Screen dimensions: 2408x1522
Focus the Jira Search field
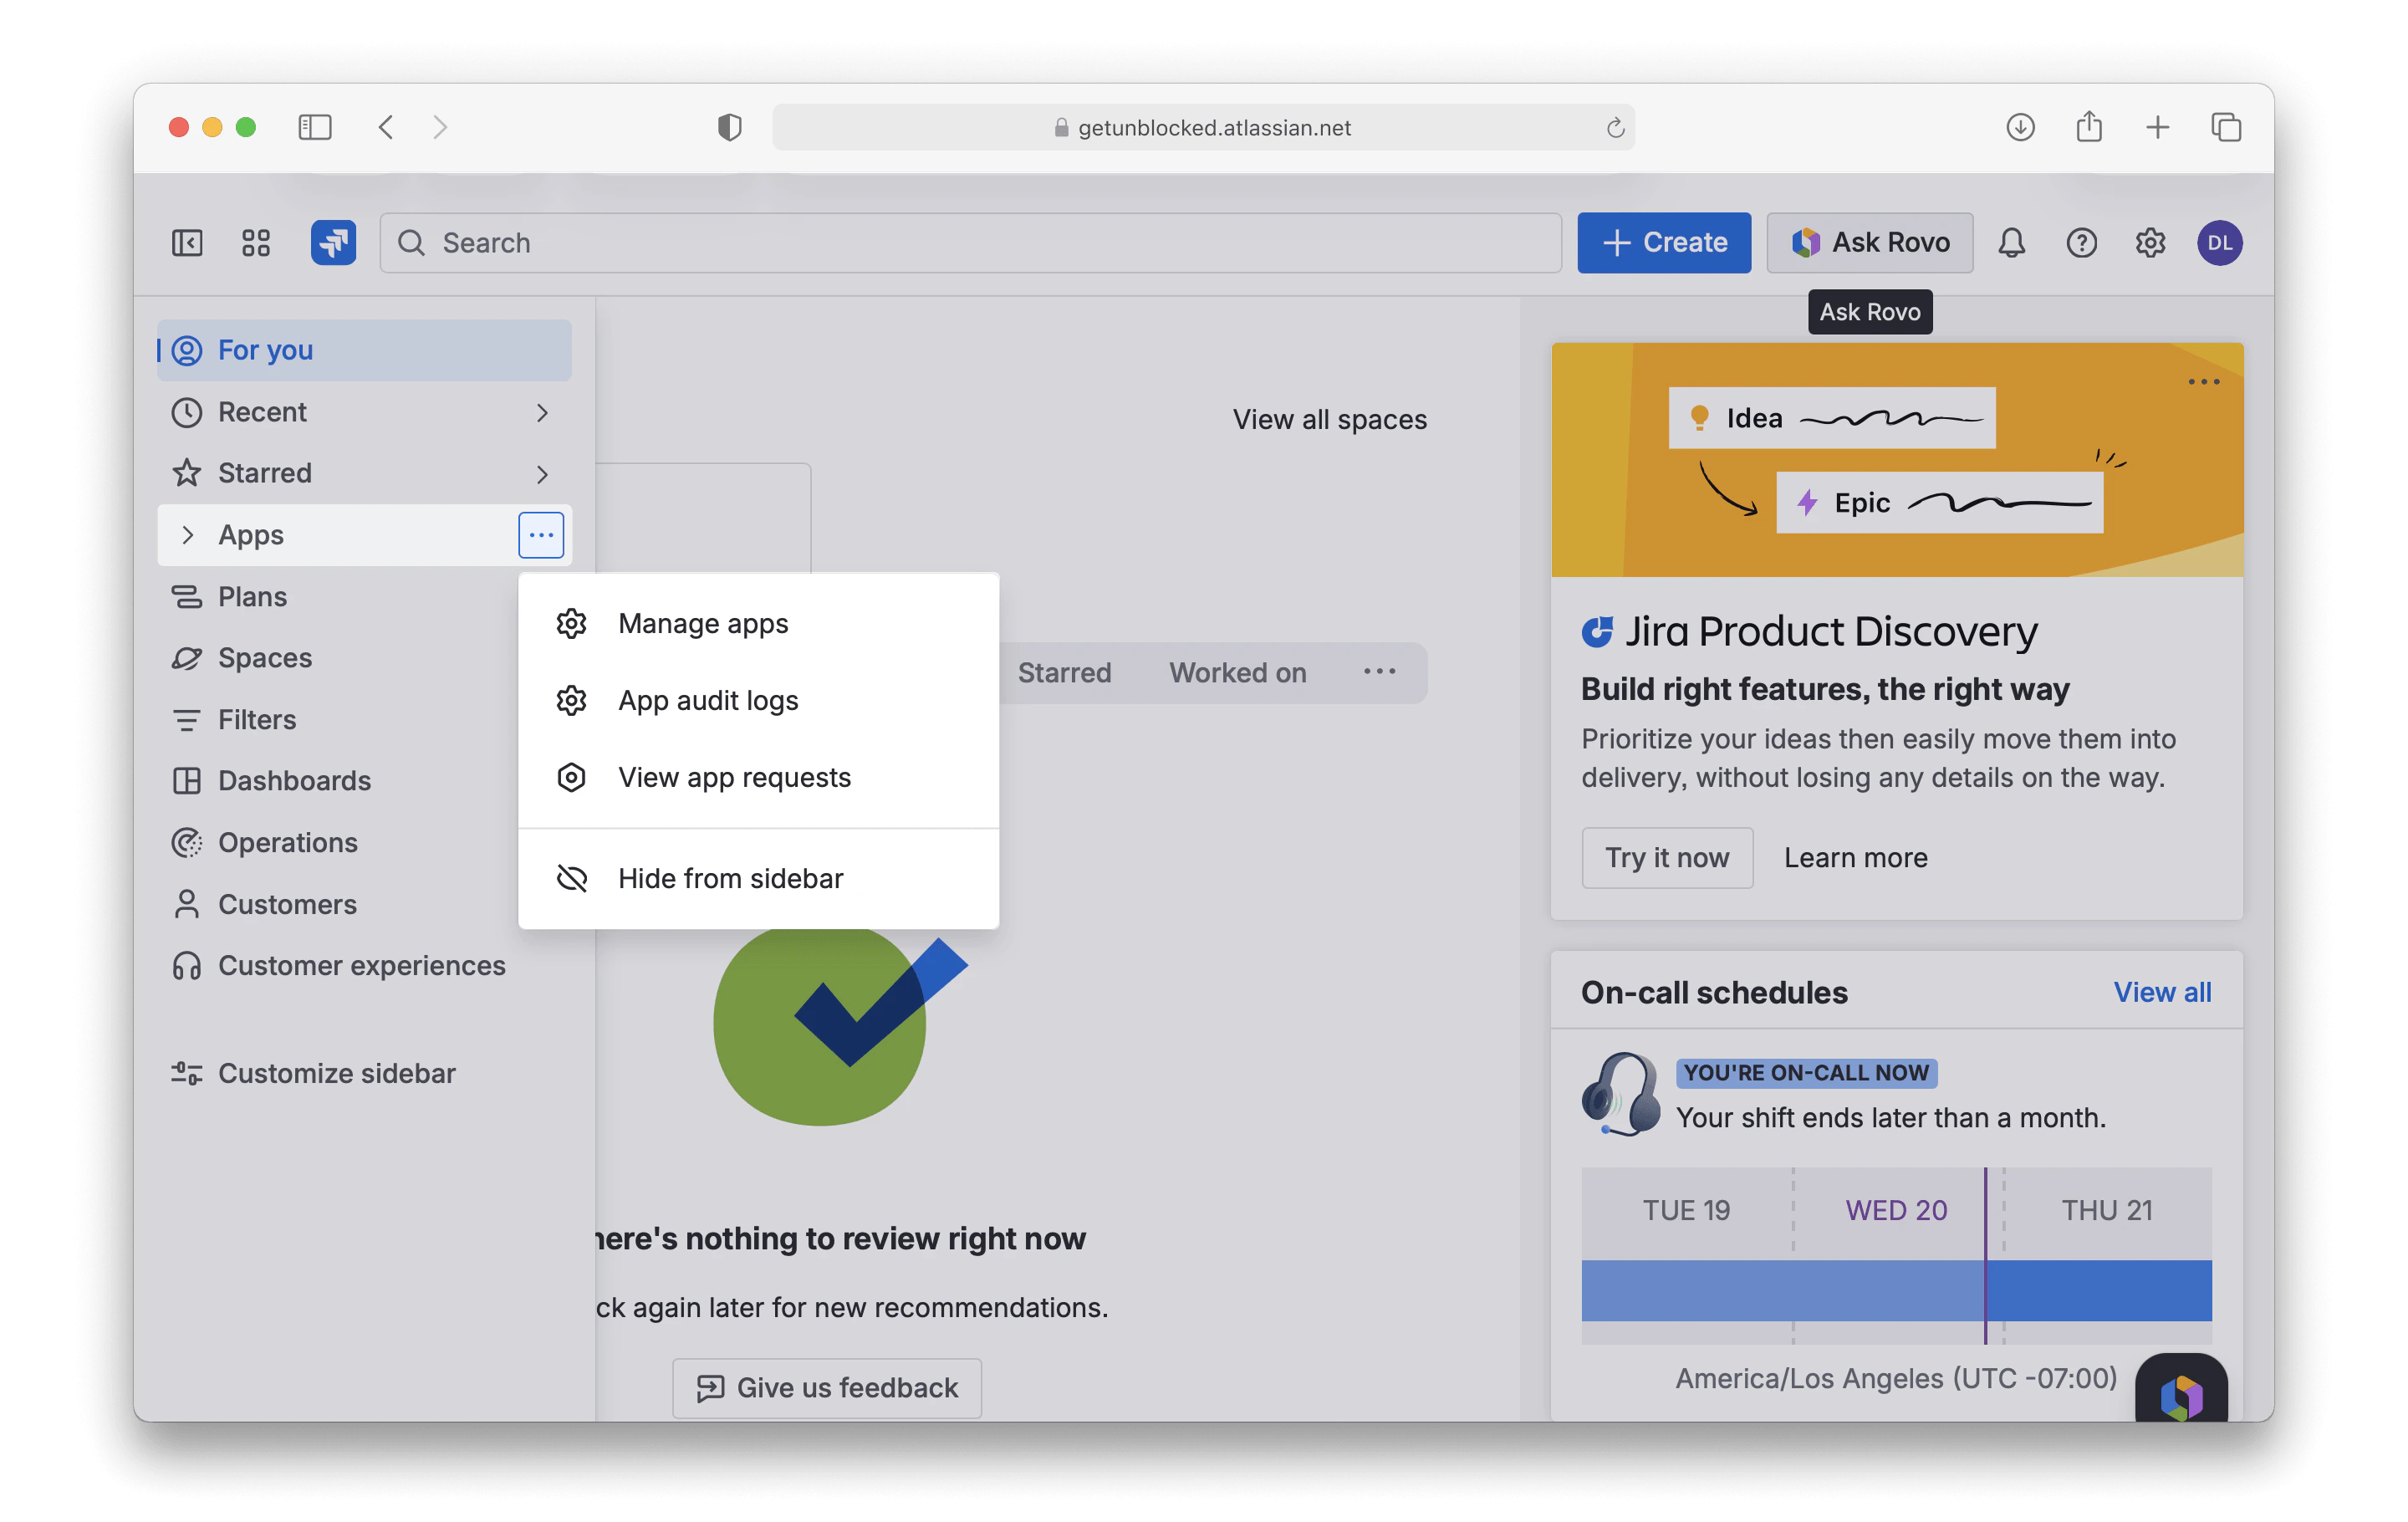pos(970,242)
